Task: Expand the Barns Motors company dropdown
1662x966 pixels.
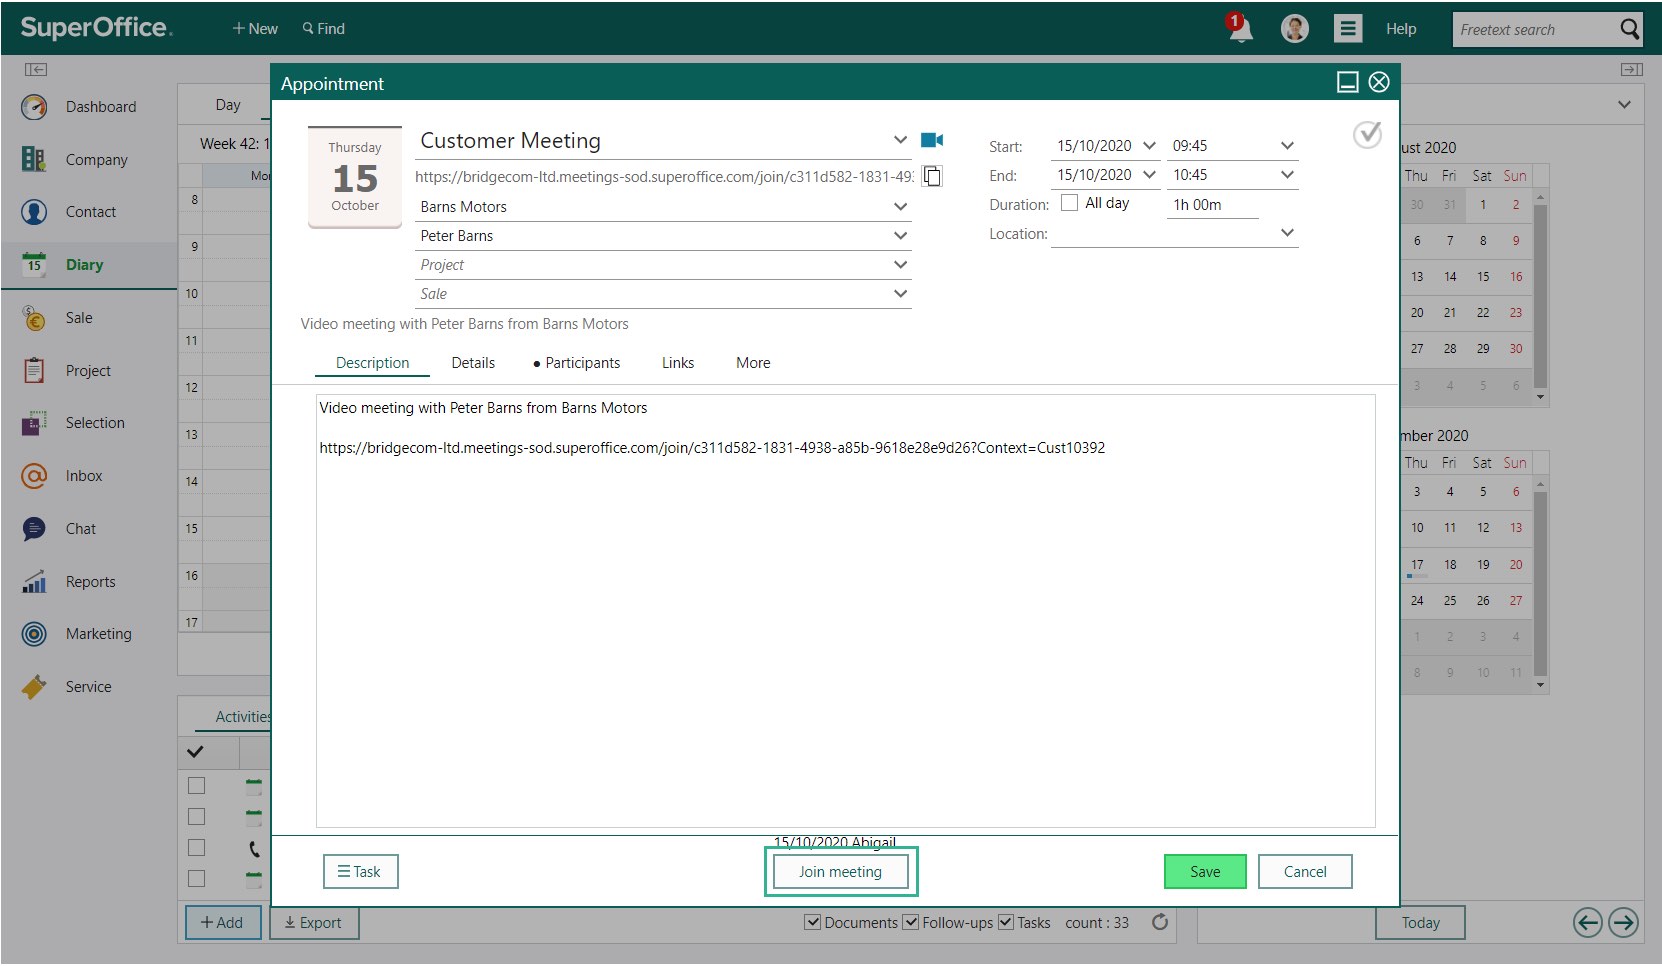Action: tap(900, 207)
